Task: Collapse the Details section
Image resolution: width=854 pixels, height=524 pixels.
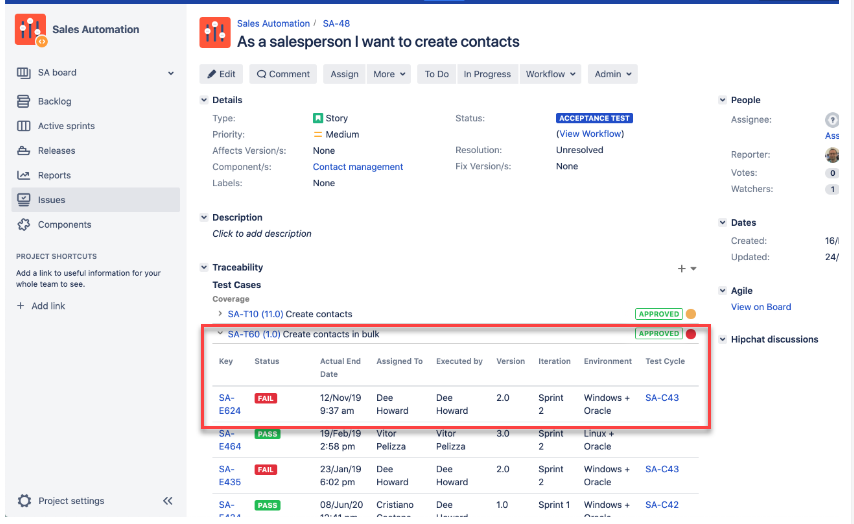Action: [x=204, y=100]
